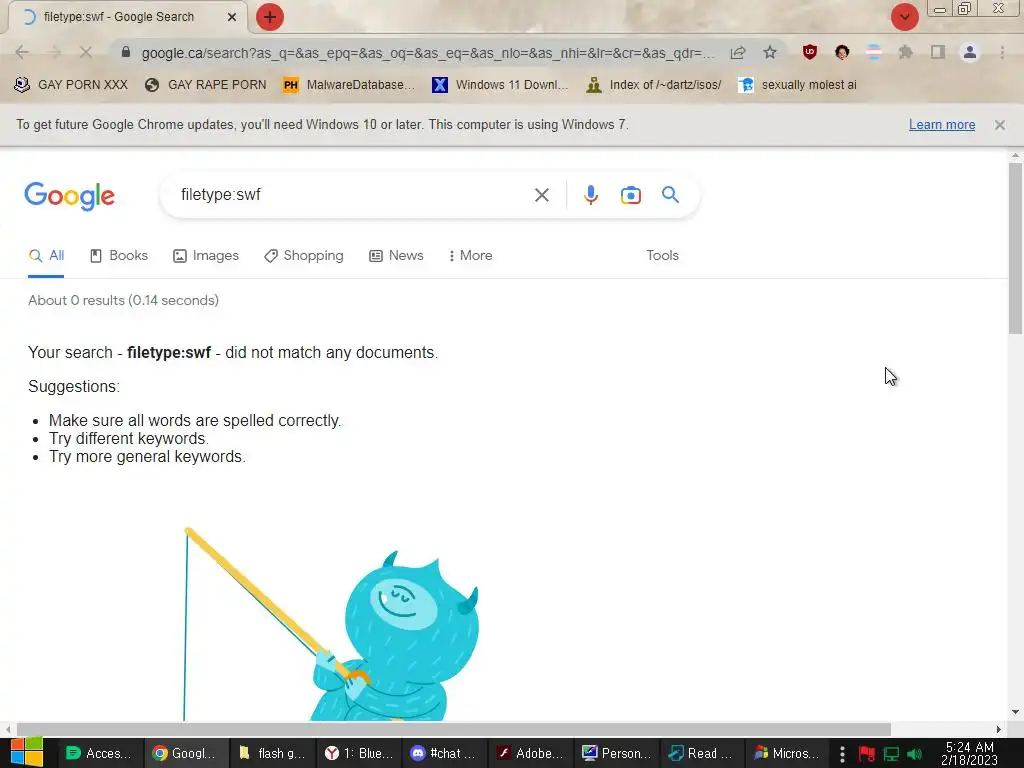Switch to the Adobe taskbar window
Image resolution: width=1024 pixels, height=768 pixels.
(530, 753)
